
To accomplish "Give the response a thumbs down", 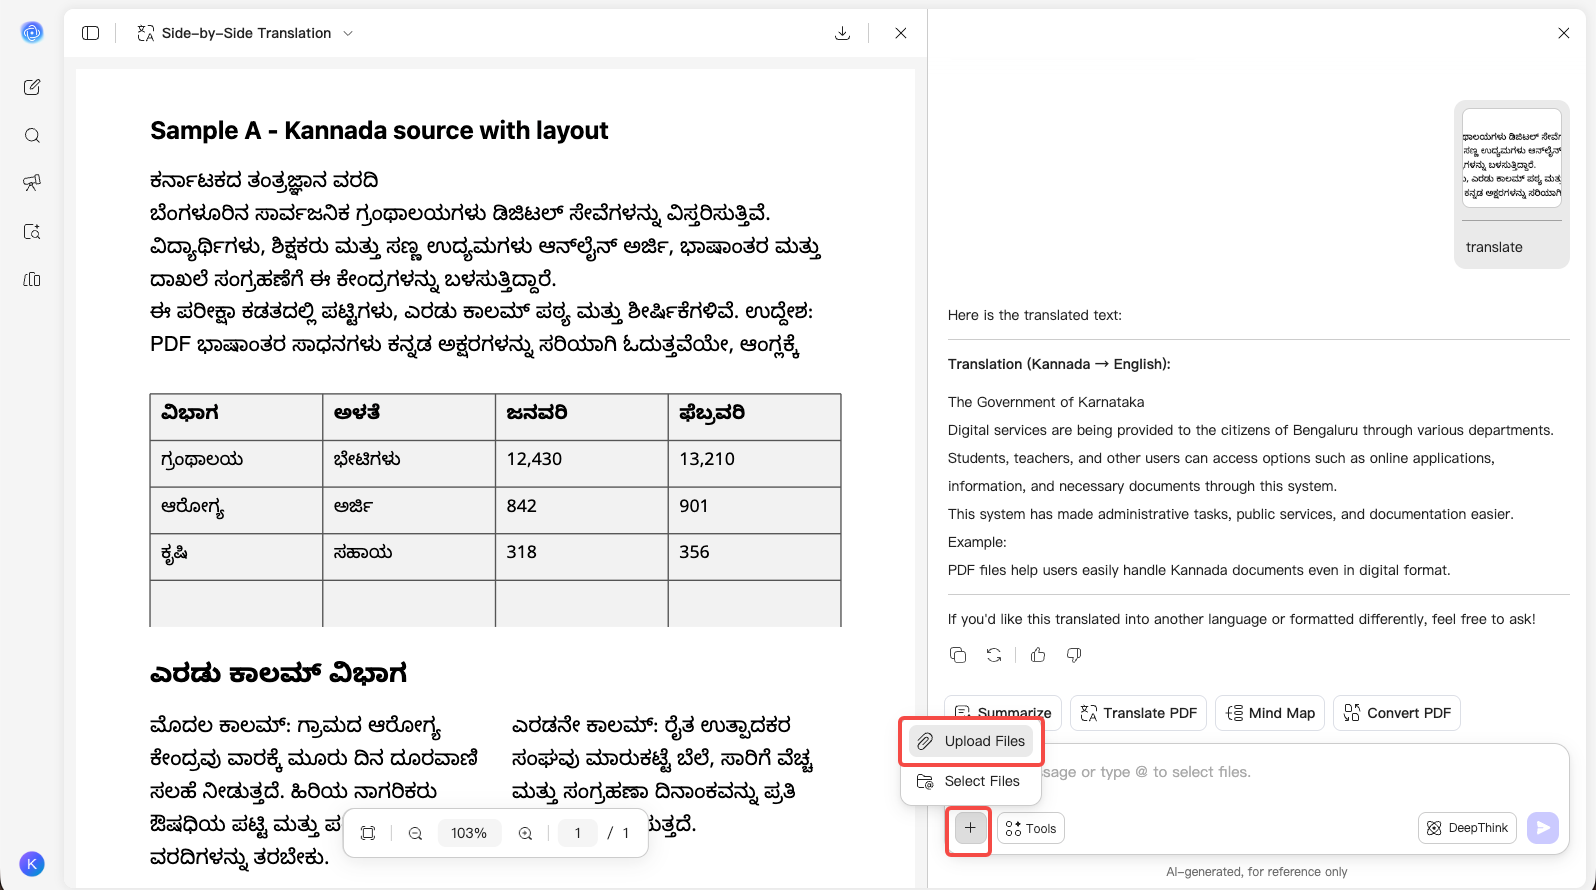I will (x=1074, y=655).
